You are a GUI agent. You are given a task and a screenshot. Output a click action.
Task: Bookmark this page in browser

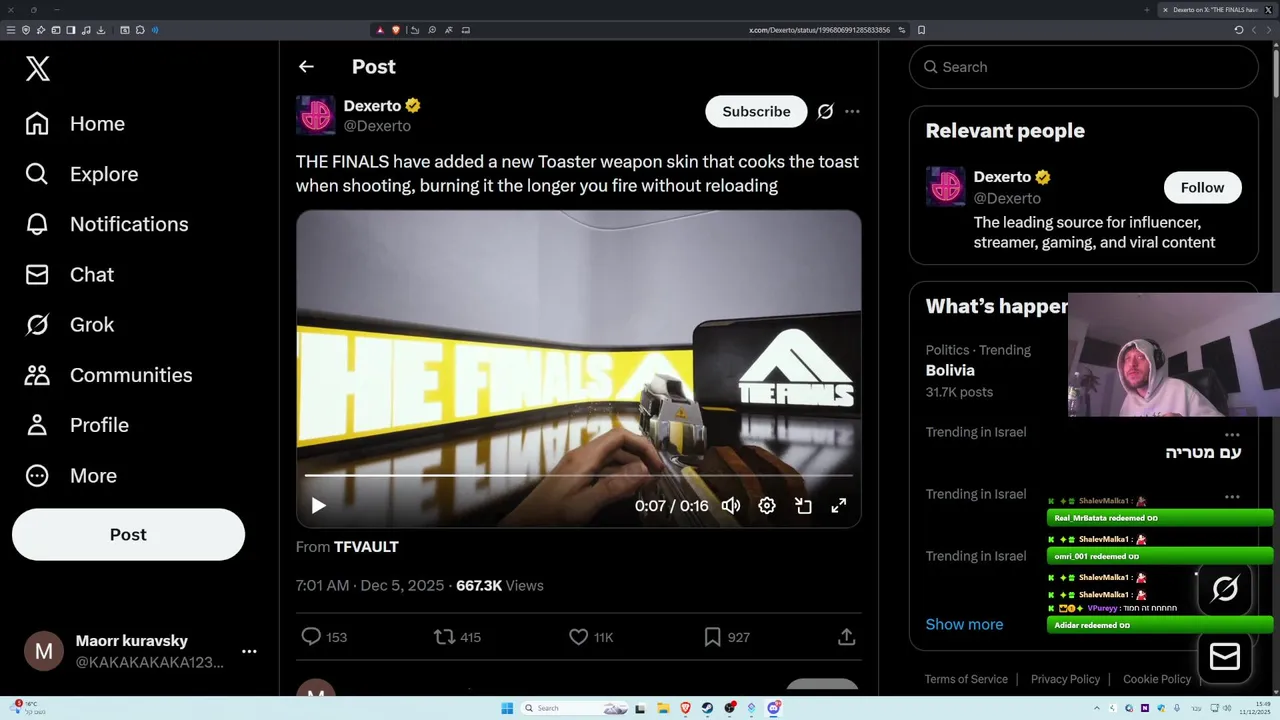(x=921, y=30)
